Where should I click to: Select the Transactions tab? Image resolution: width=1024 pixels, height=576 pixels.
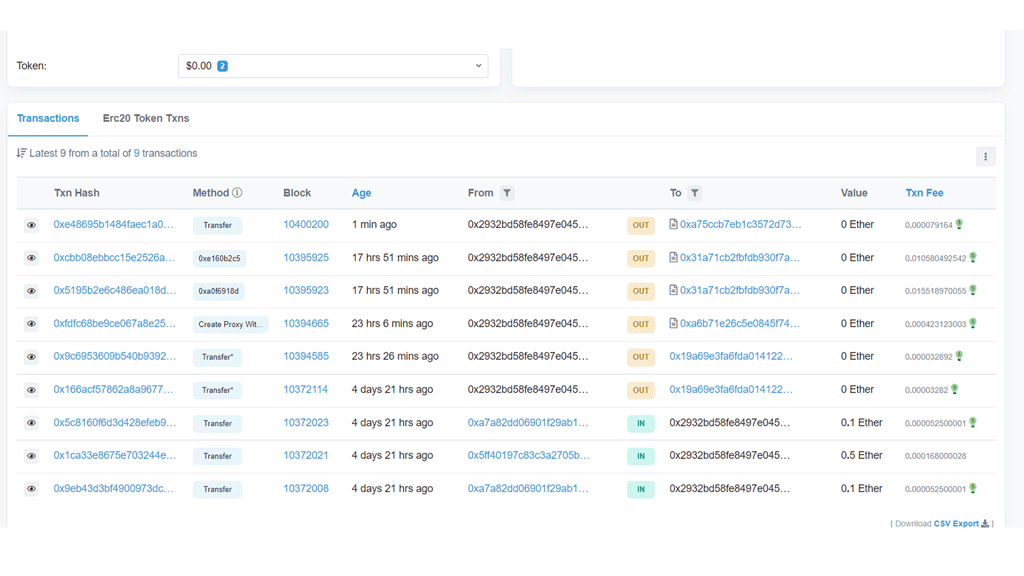48,118
